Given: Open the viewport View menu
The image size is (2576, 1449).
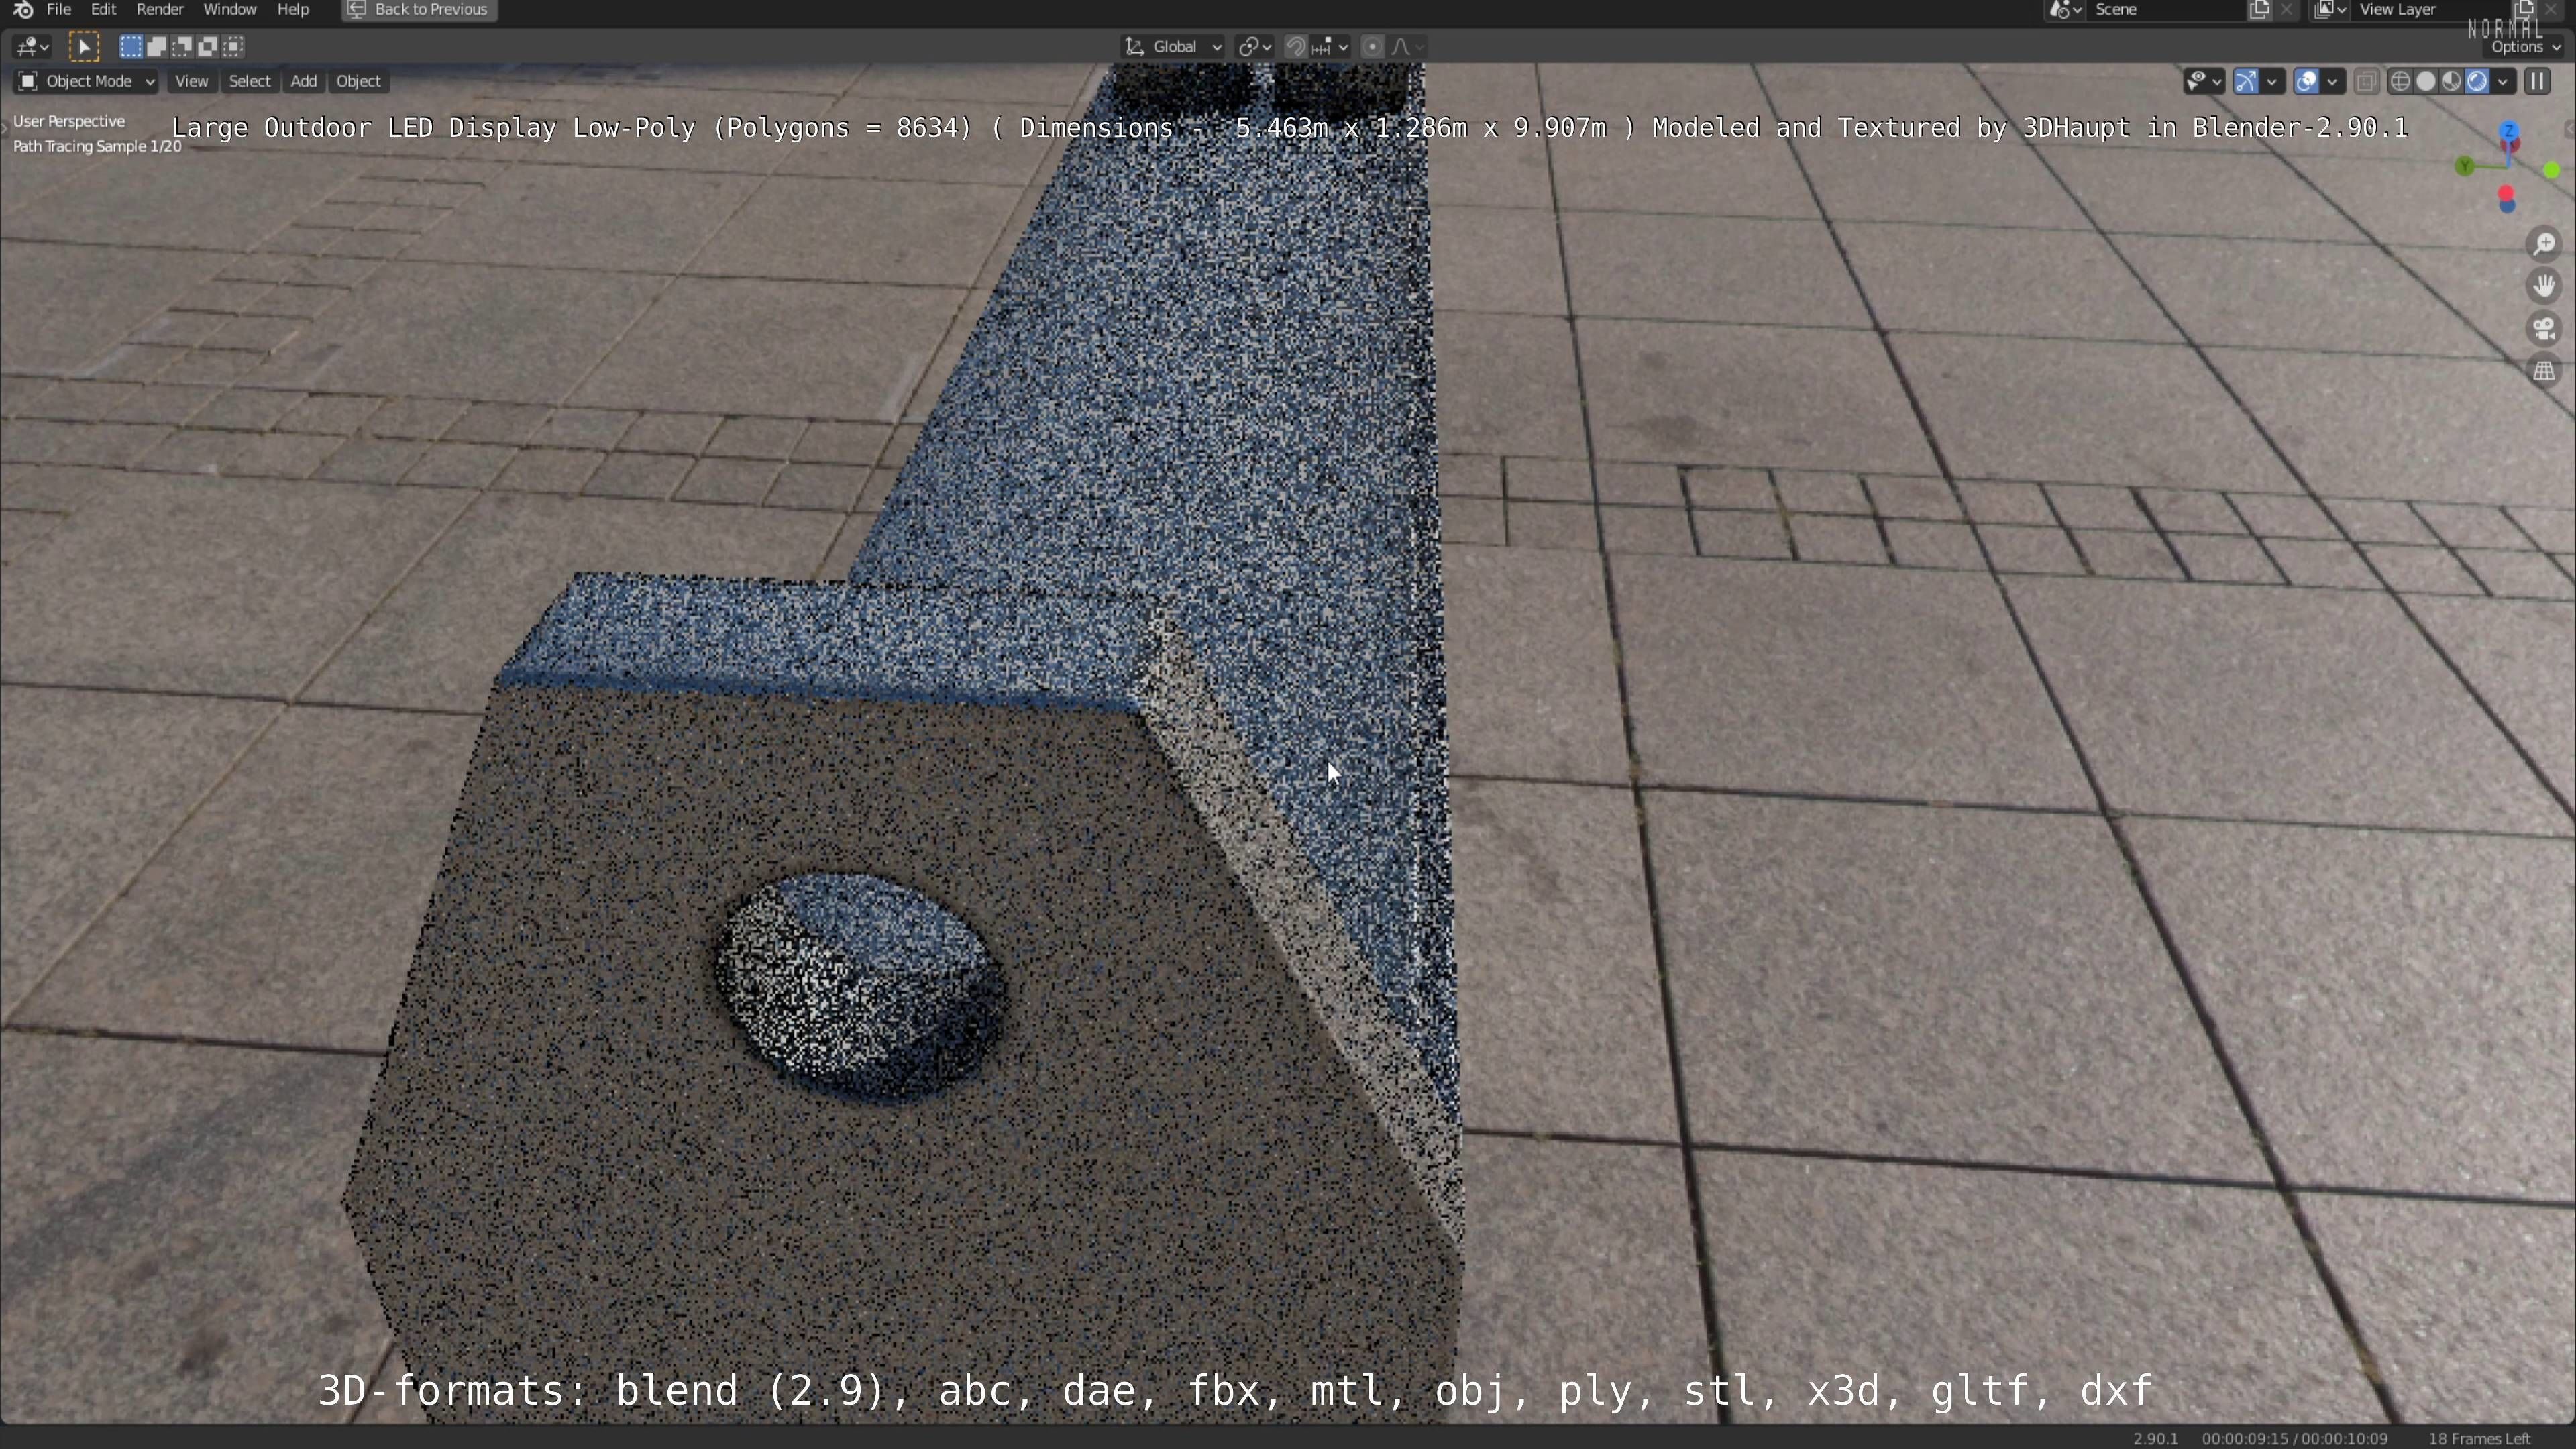Looking at the screenshot, I should point(191,81).
